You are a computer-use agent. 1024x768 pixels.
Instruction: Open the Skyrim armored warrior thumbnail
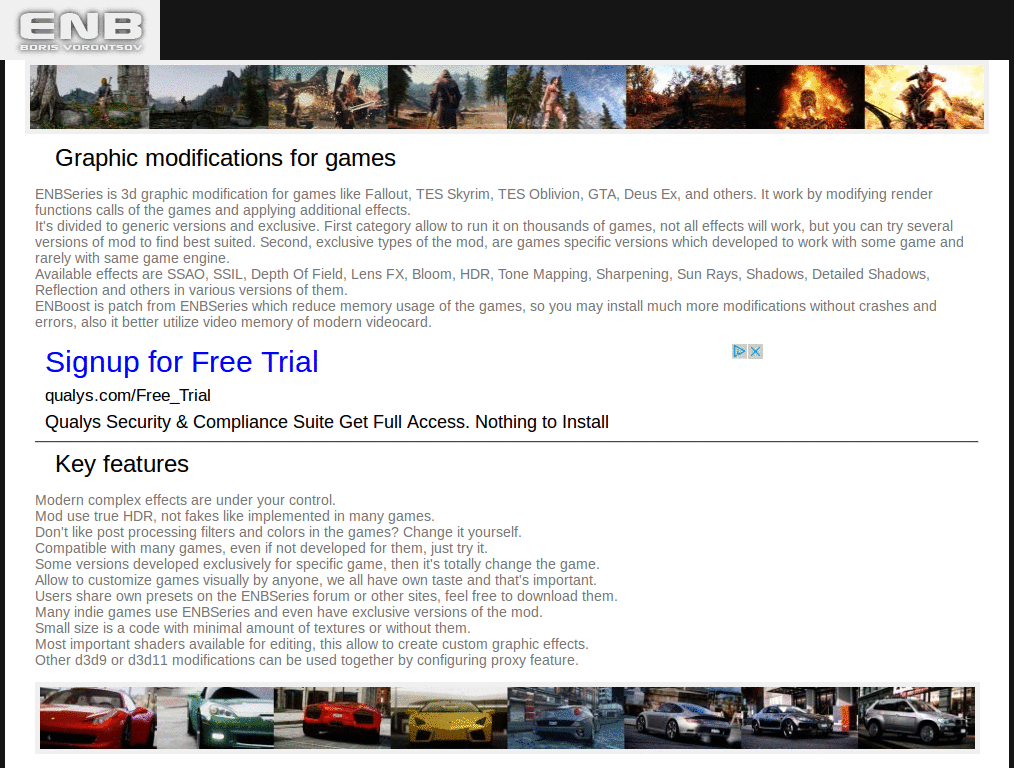[328, 97]
